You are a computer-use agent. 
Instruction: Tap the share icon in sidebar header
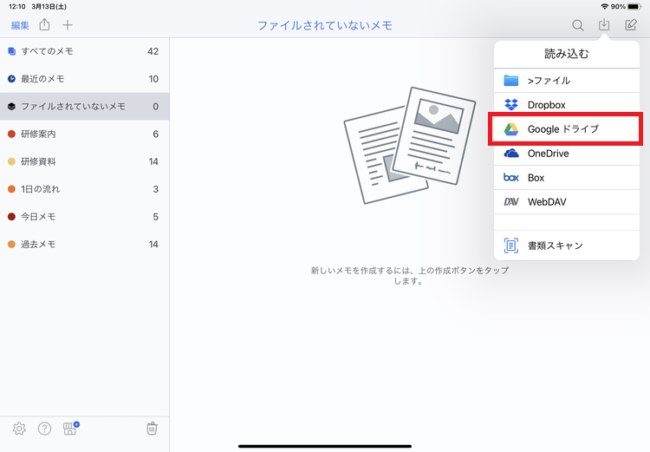pyautogui.click(x=44, y=25)
